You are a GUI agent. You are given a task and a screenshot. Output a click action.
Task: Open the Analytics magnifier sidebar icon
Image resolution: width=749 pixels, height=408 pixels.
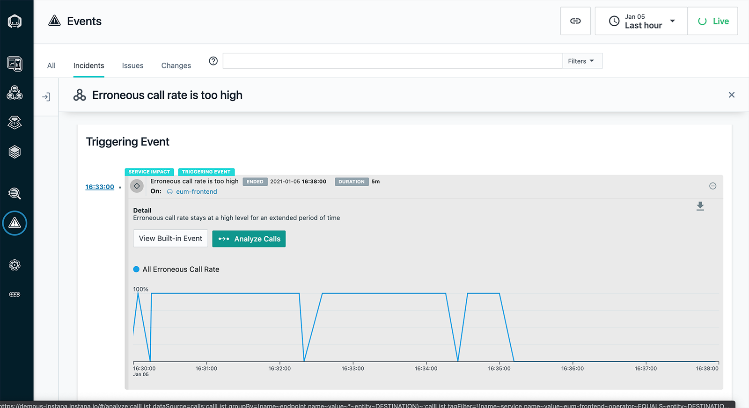pyautogui.click(x=15, y=193)
